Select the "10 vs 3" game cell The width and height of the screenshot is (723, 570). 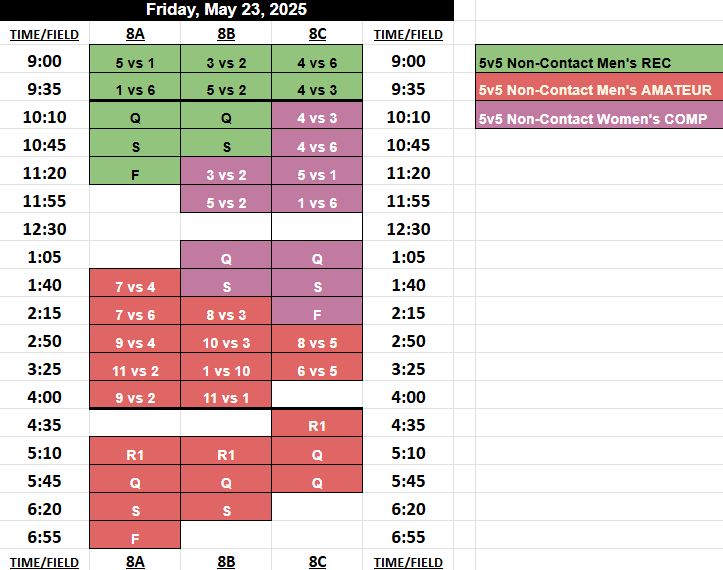tap(226, 342)
